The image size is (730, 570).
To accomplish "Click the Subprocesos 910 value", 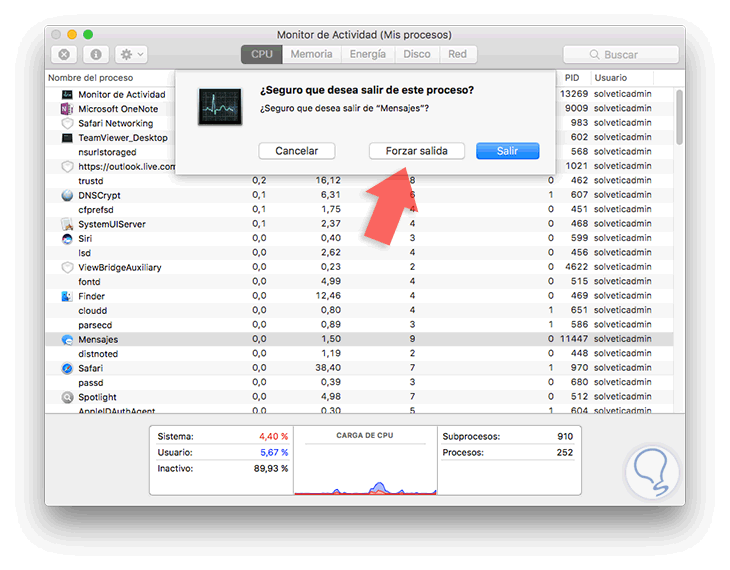I will point(565,436).
